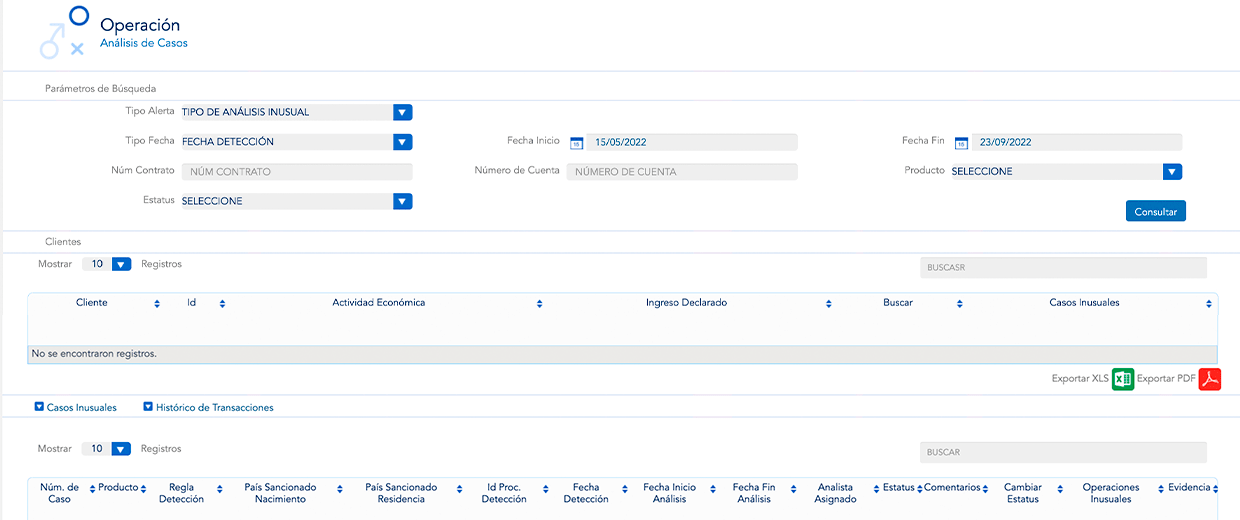Click the Análisis de Casos link
The height and width of the screenshot is (520, 1240).
[x=143, y=44]
